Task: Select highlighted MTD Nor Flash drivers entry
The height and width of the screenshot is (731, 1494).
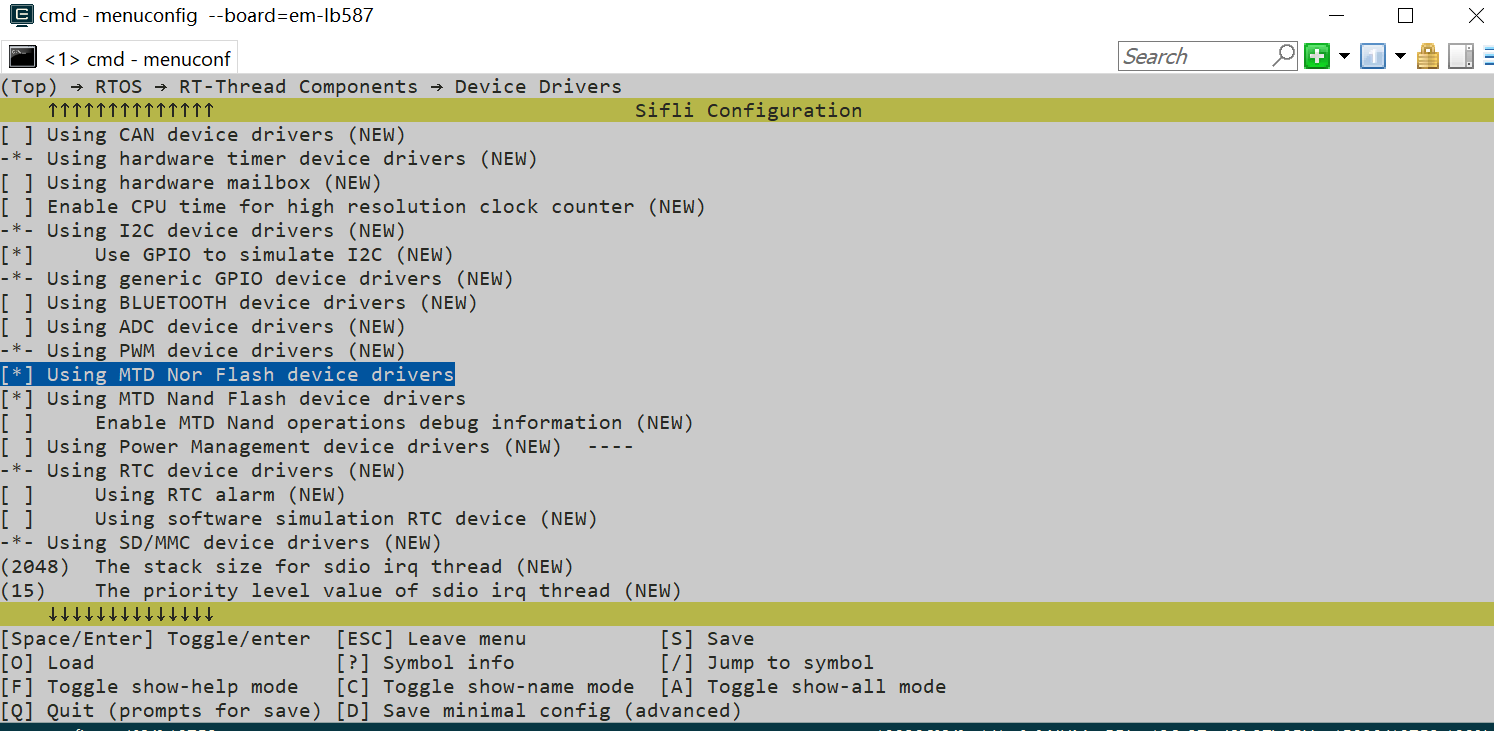Action: click(250, 375)
